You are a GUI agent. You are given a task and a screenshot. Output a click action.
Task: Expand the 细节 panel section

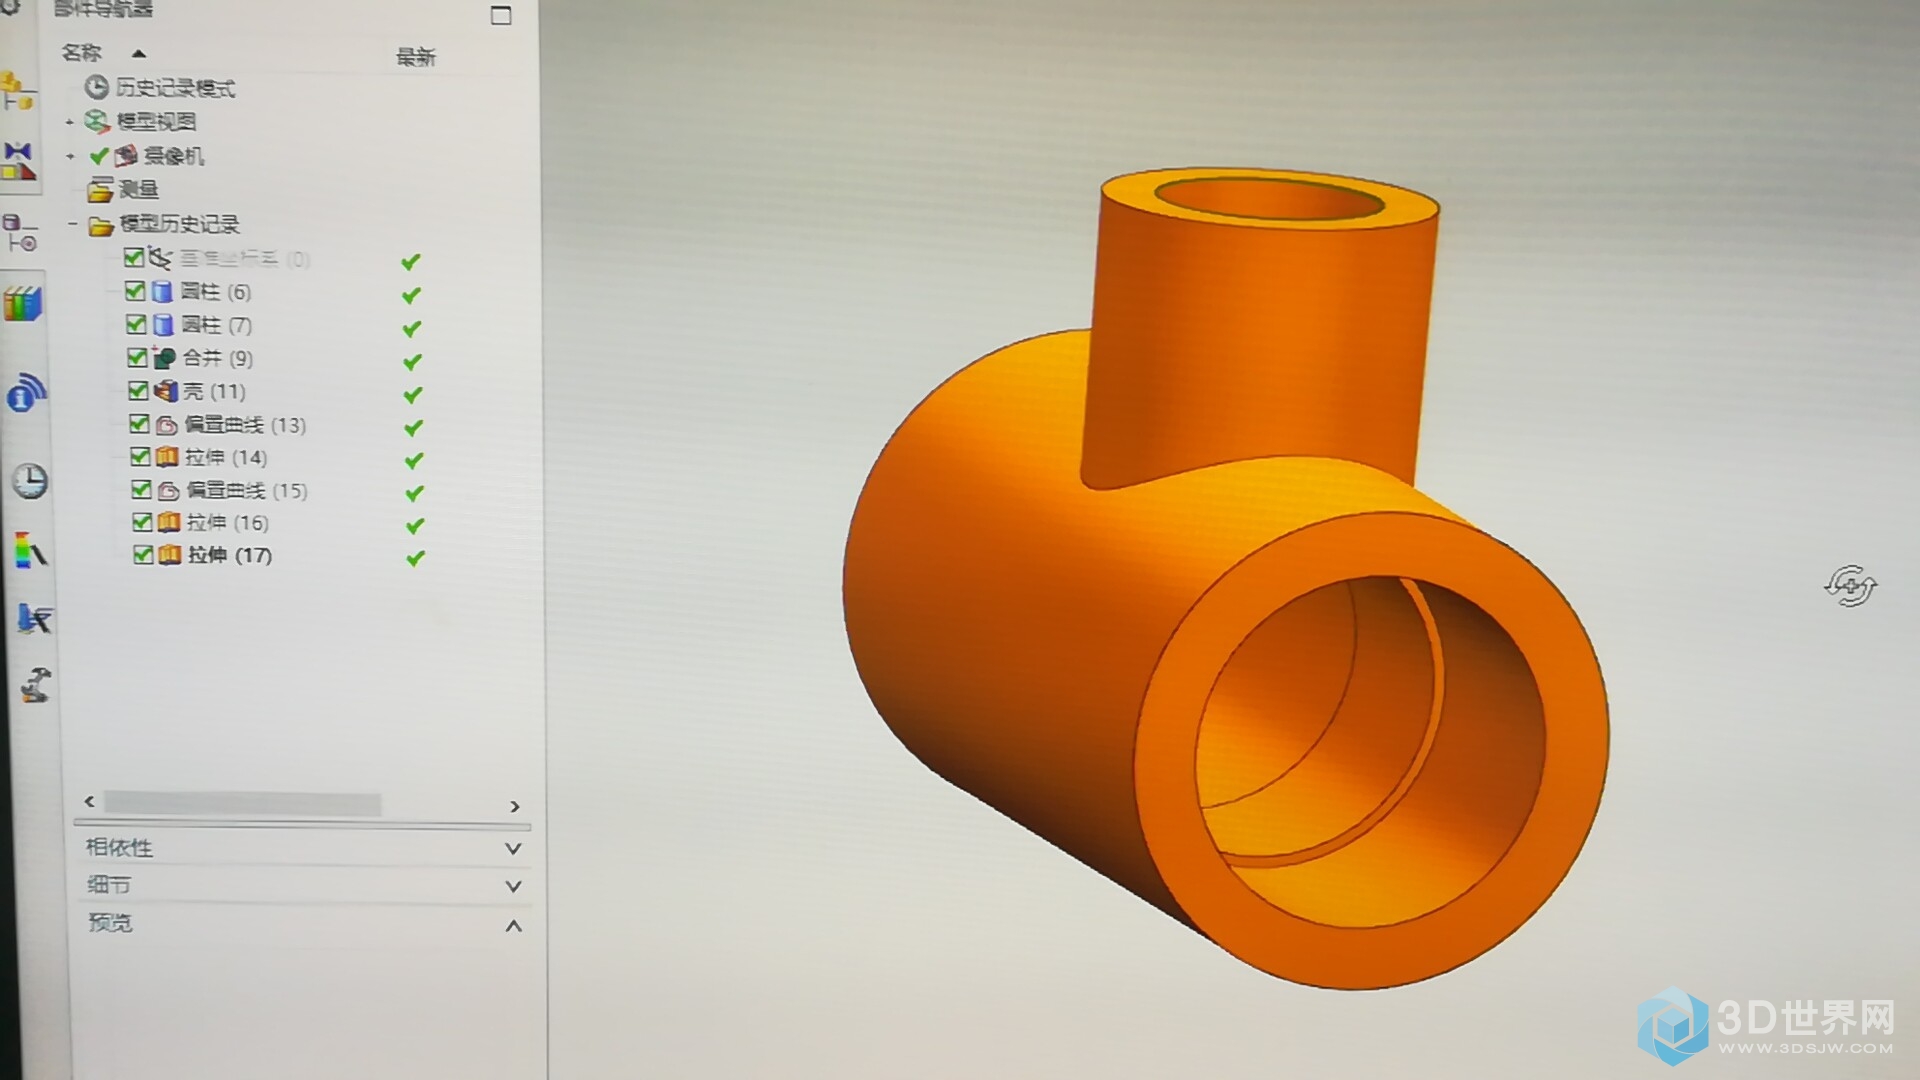(513, 886)
